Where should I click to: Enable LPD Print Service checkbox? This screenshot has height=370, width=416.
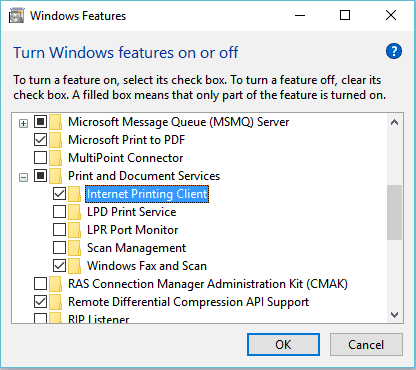pos(59,212)
